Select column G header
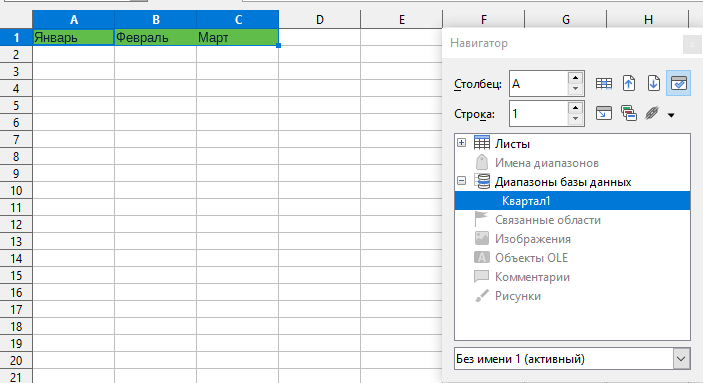 [566, 20]
